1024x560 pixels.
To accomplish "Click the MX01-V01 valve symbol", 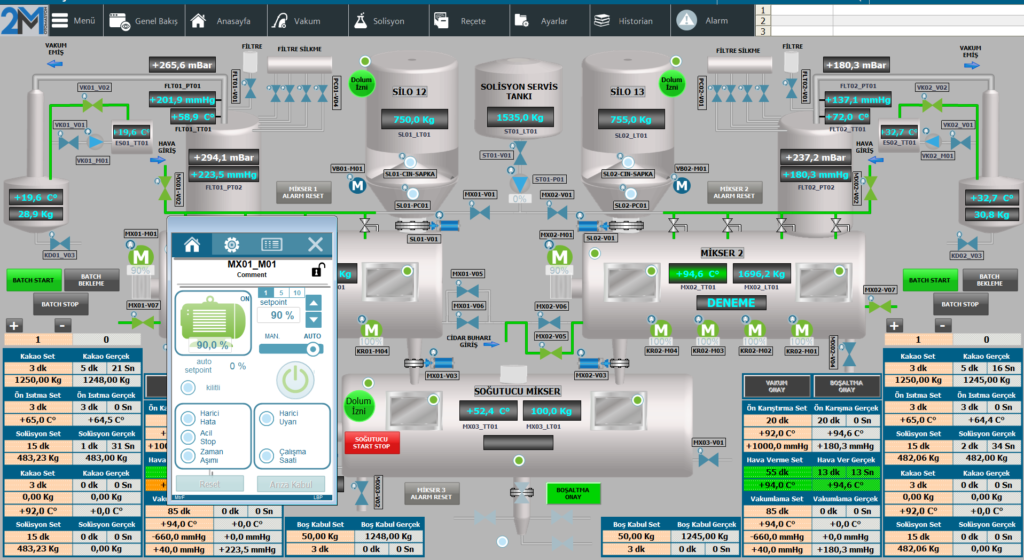I will click(480, 212).
